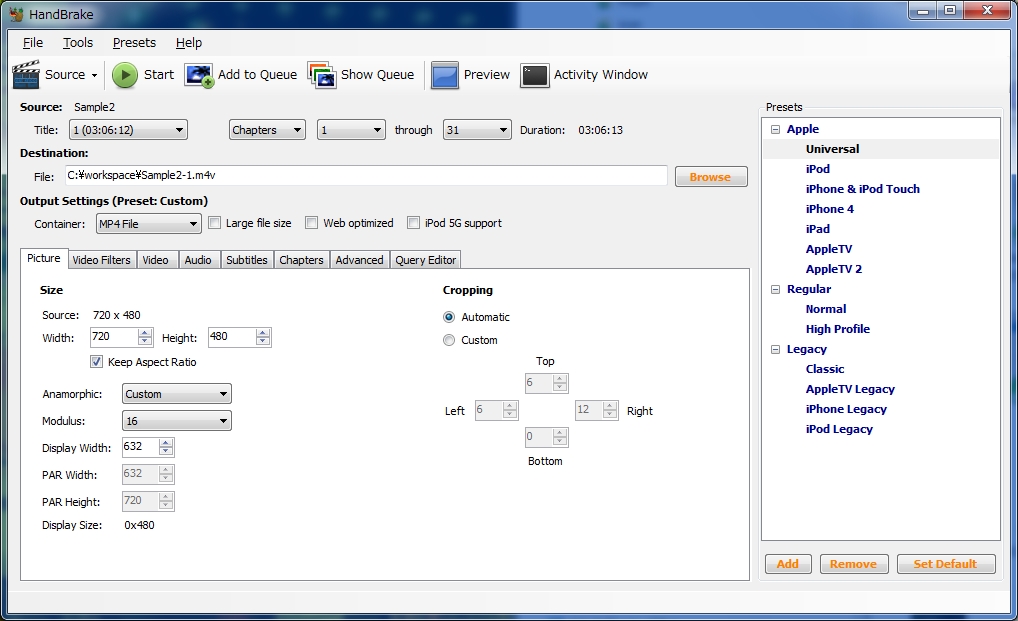The image size is (1018, 621).
Task: Select the iPhone Legacy preset
Action: click(846, 409)
